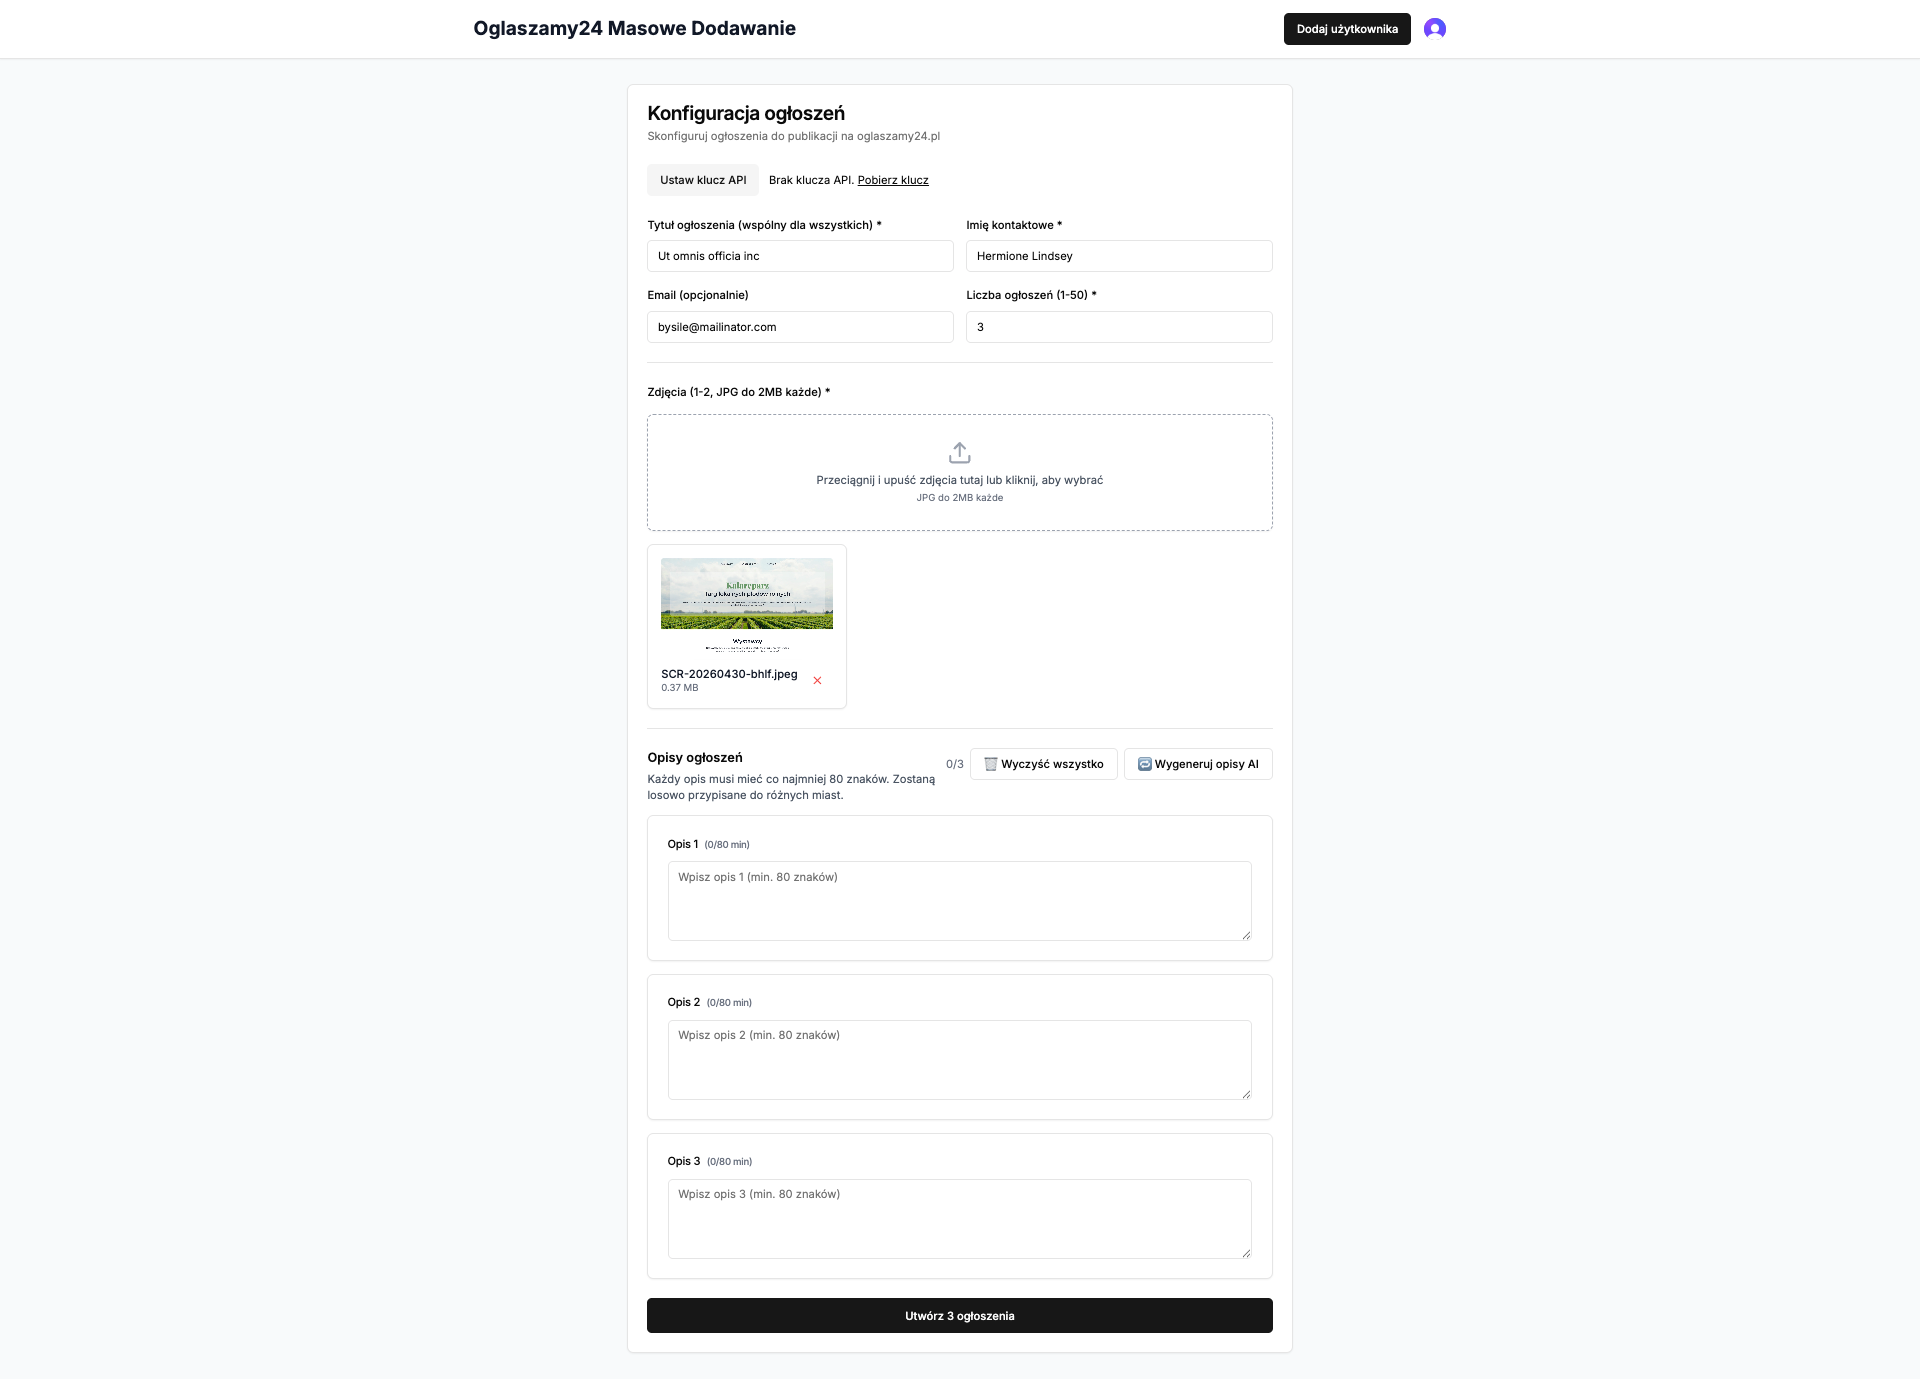1920x1379 pixels.
Task: Click the Liczba ogłoszeń number field
Action: pos(1119,327)
